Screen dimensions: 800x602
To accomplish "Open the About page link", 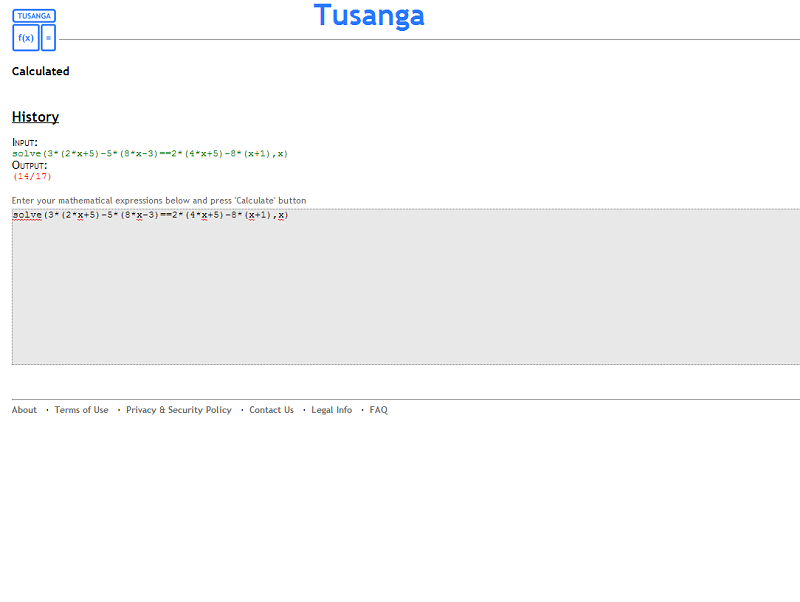I will pos(24,410).
